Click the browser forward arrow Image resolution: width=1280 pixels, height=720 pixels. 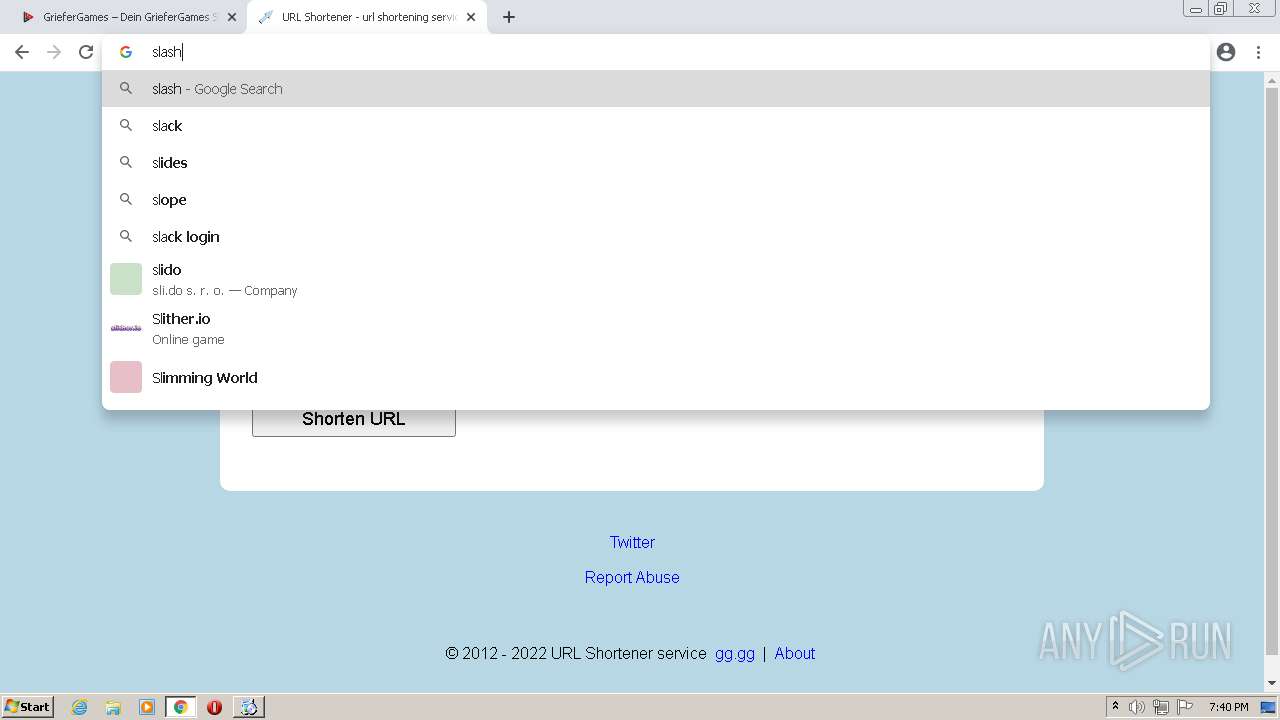click(x=54, y=52)
